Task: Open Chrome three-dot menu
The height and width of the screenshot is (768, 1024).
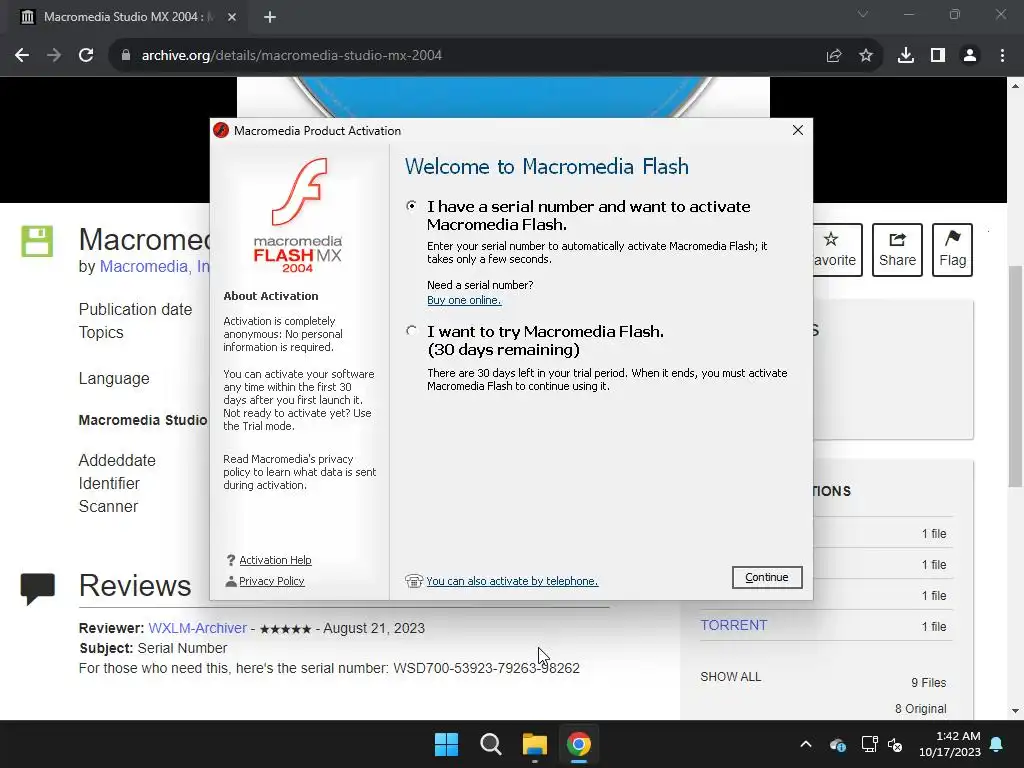Action: coord(1002,56)
